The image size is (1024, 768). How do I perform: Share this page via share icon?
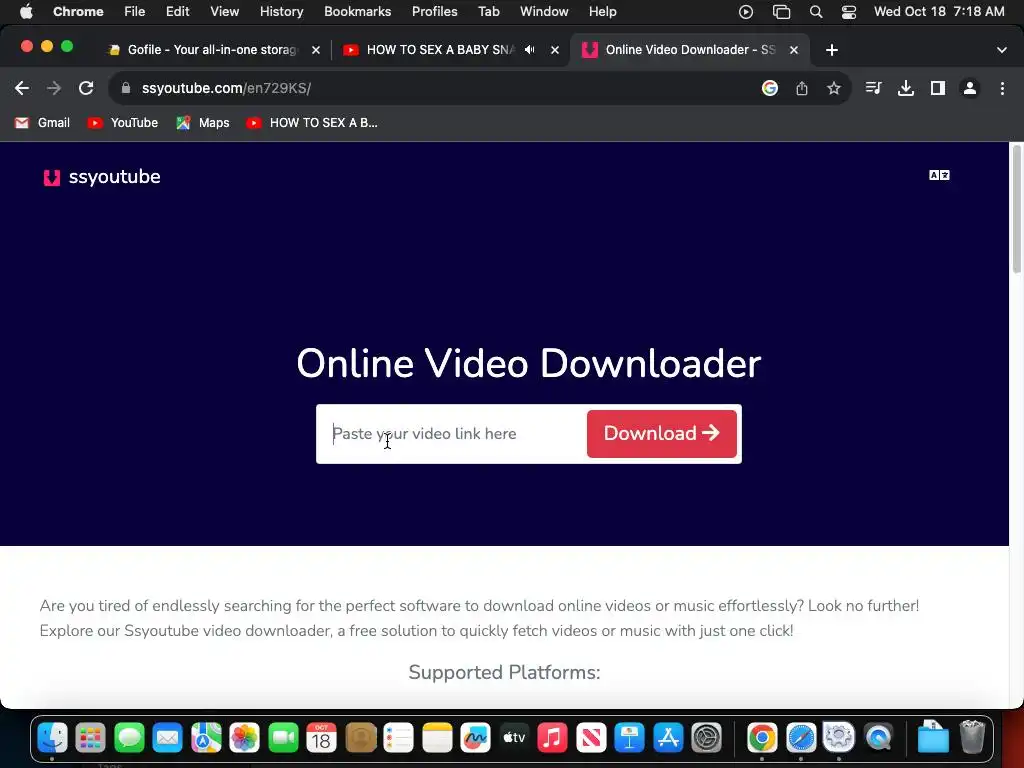coord(802,88)
